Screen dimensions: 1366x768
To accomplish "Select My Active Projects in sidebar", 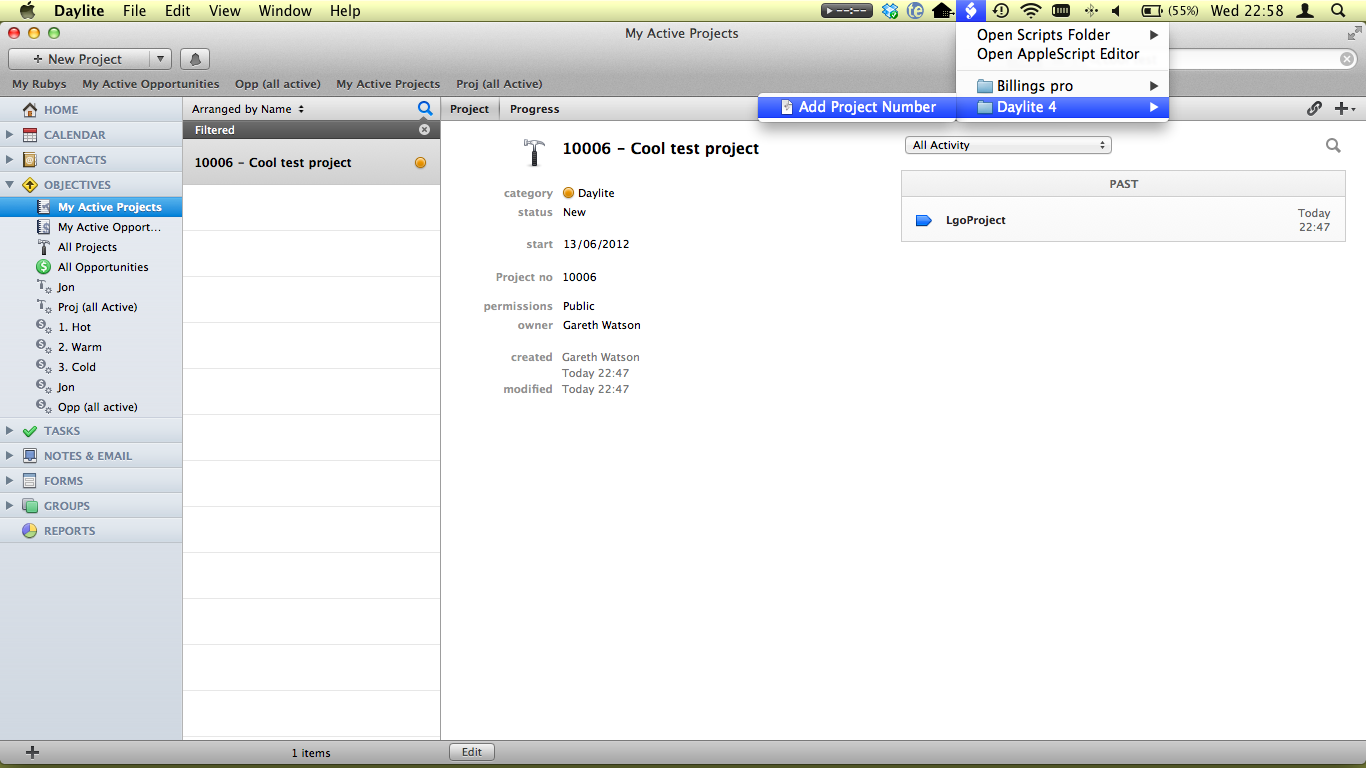I will pos(91,207).
